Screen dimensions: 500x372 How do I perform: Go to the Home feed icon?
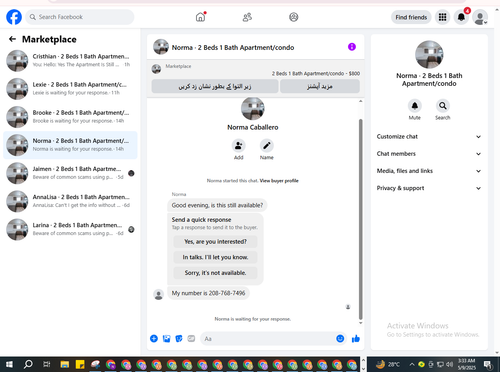[x=200, y=17]
